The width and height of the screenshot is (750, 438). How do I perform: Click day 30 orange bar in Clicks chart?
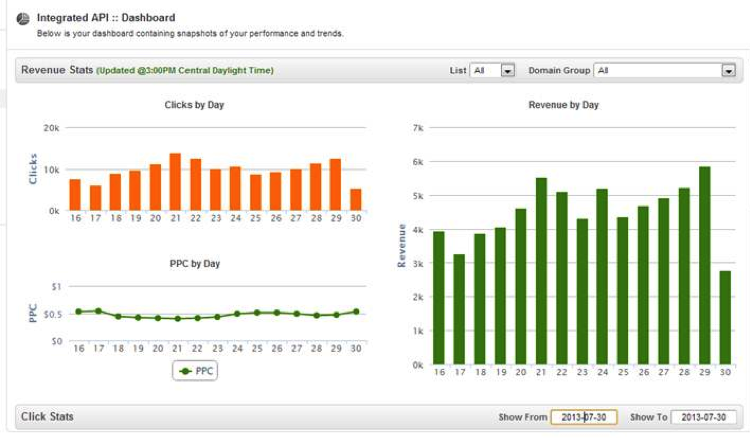coord(356,200)
